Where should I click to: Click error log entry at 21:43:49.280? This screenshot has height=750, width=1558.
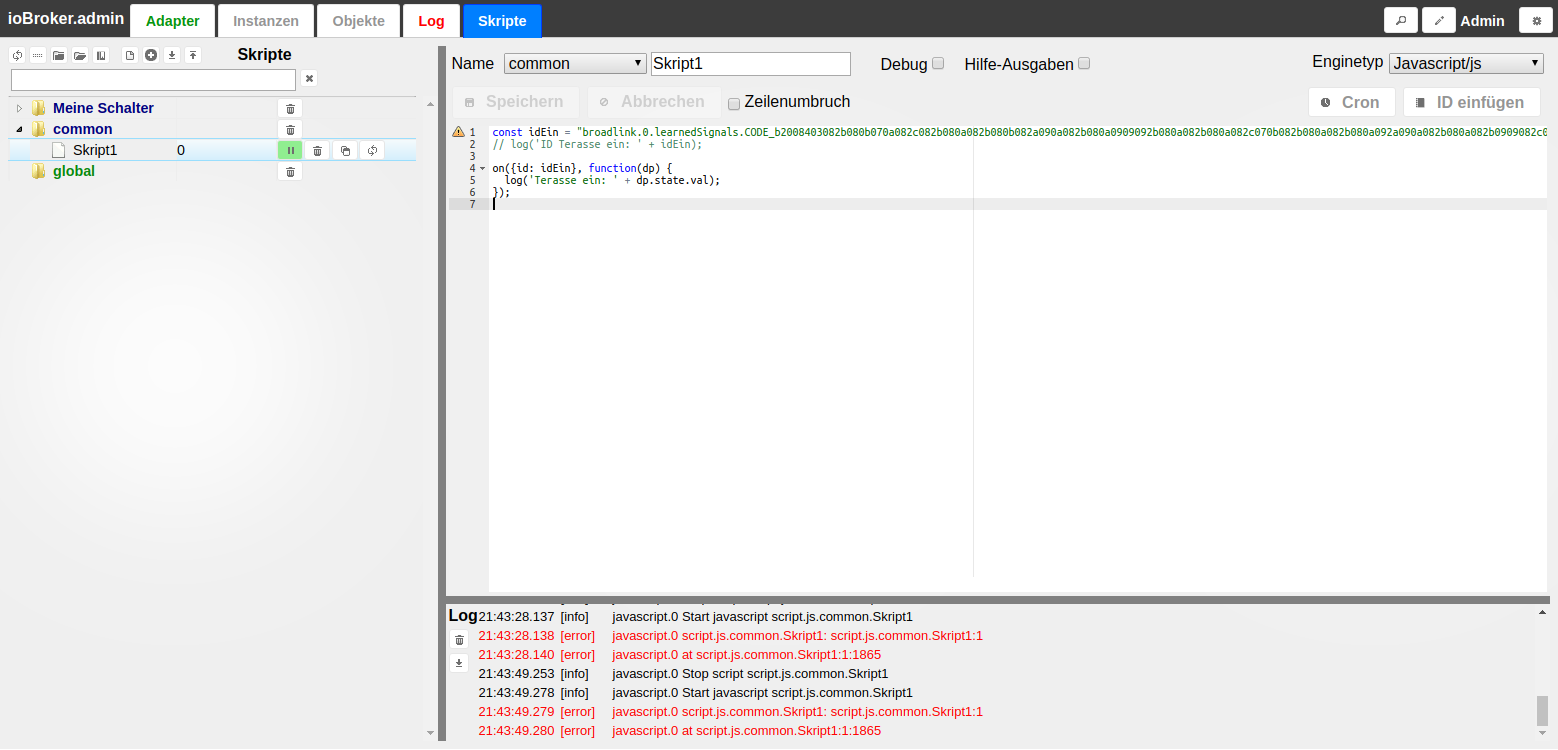click(680, 731)
